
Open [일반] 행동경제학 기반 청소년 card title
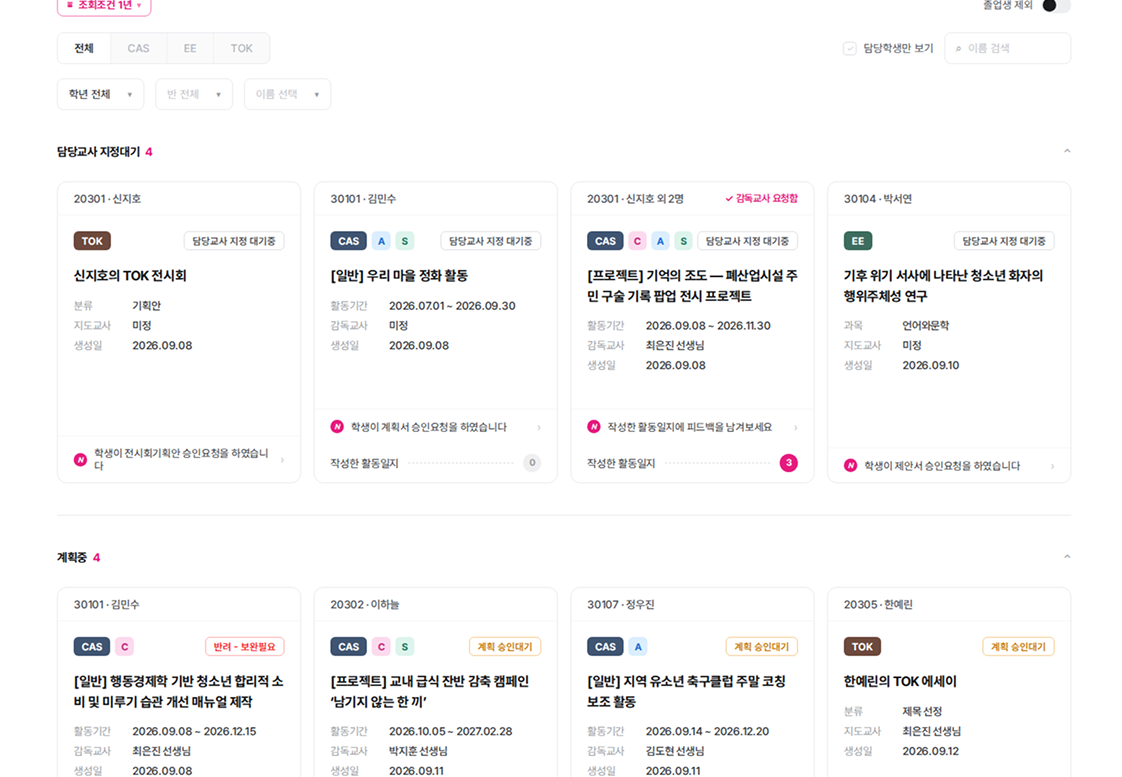[178, 691]
